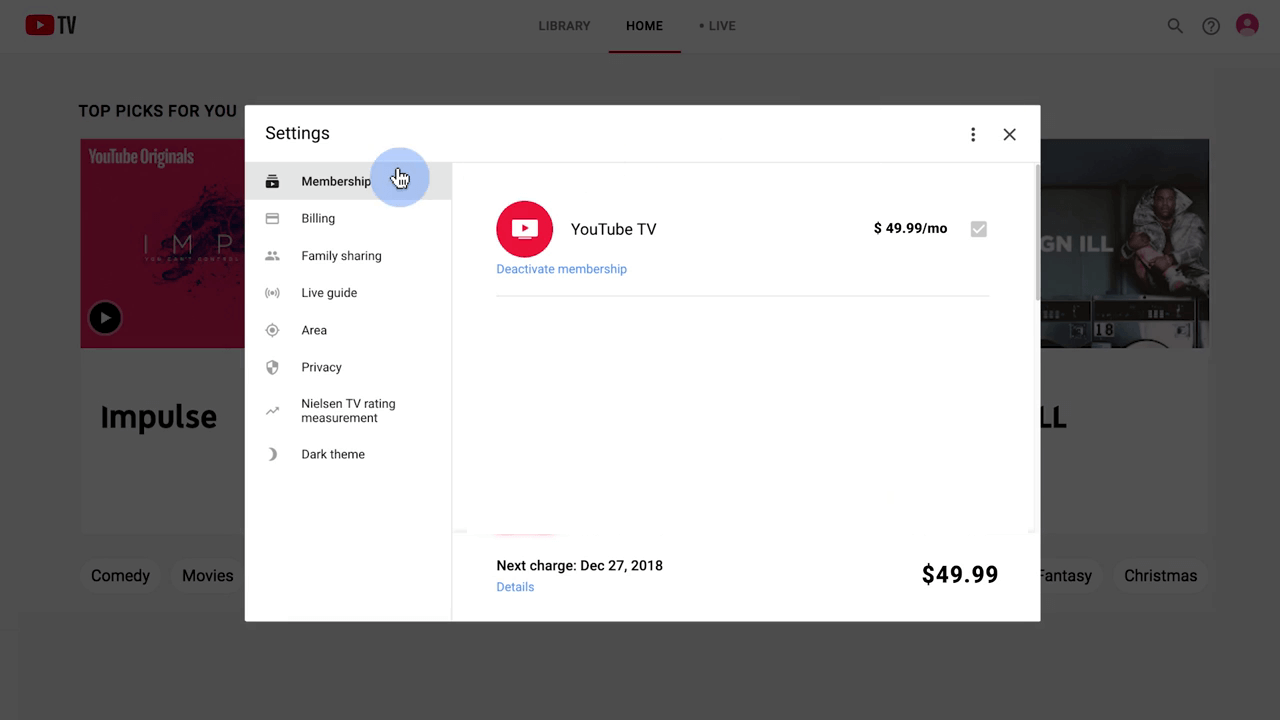This screenshot has height=720, width=1280.
Task: Click the Top Picks For You heading
Action: click(158, 111)
